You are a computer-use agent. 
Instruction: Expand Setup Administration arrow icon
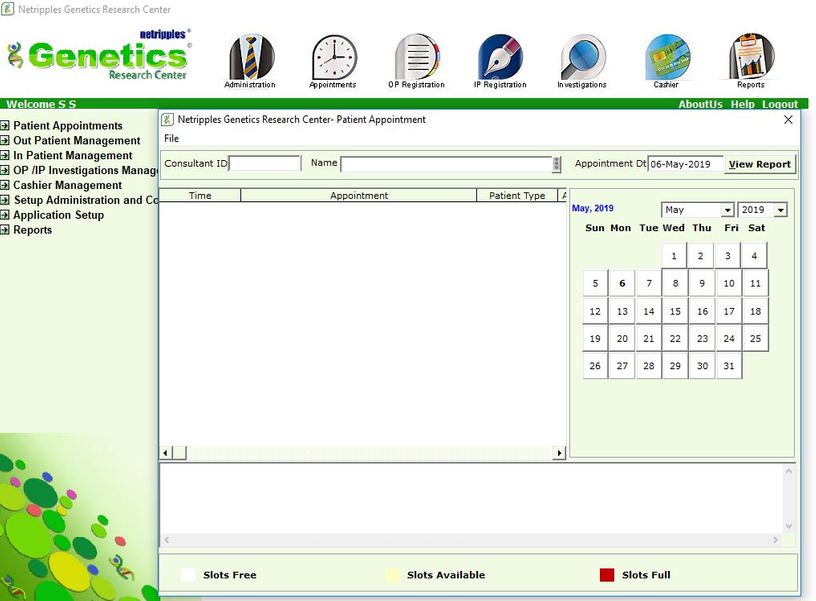point(5,200)
